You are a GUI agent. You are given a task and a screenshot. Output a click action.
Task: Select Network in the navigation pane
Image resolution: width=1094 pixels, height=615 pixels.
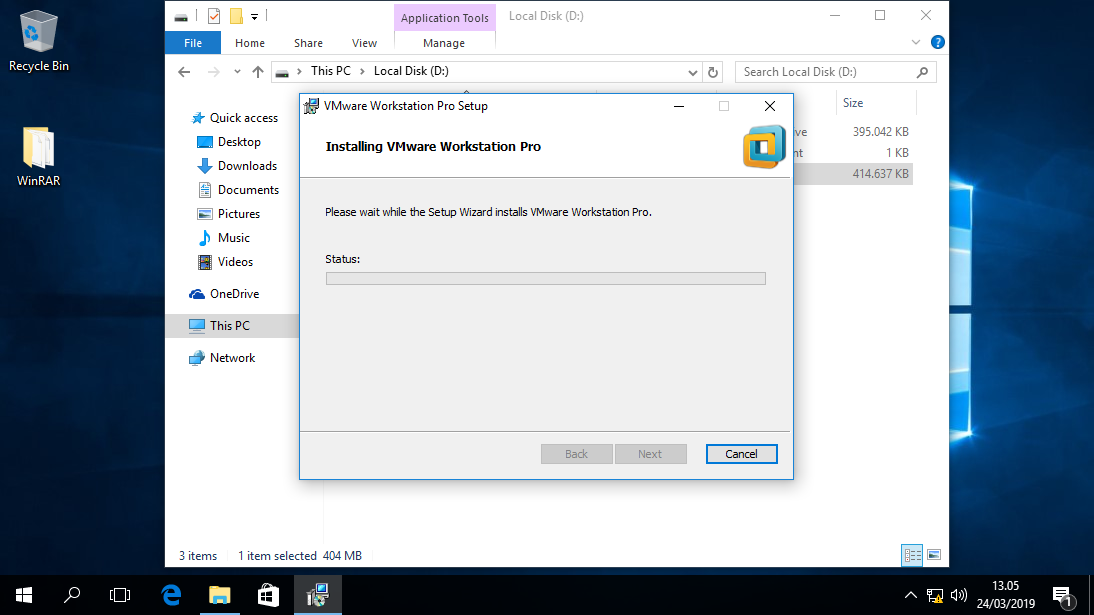pos(232,358)
